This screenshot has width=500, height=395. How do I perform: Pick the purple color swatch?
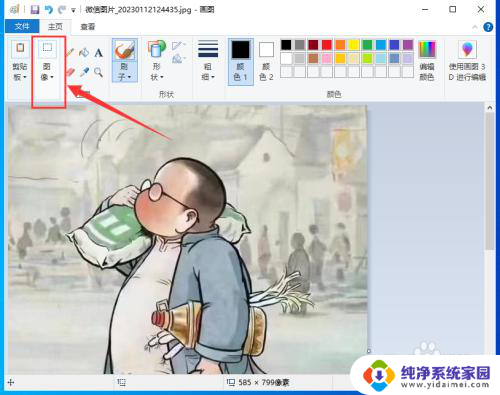[x=408, y=45]
